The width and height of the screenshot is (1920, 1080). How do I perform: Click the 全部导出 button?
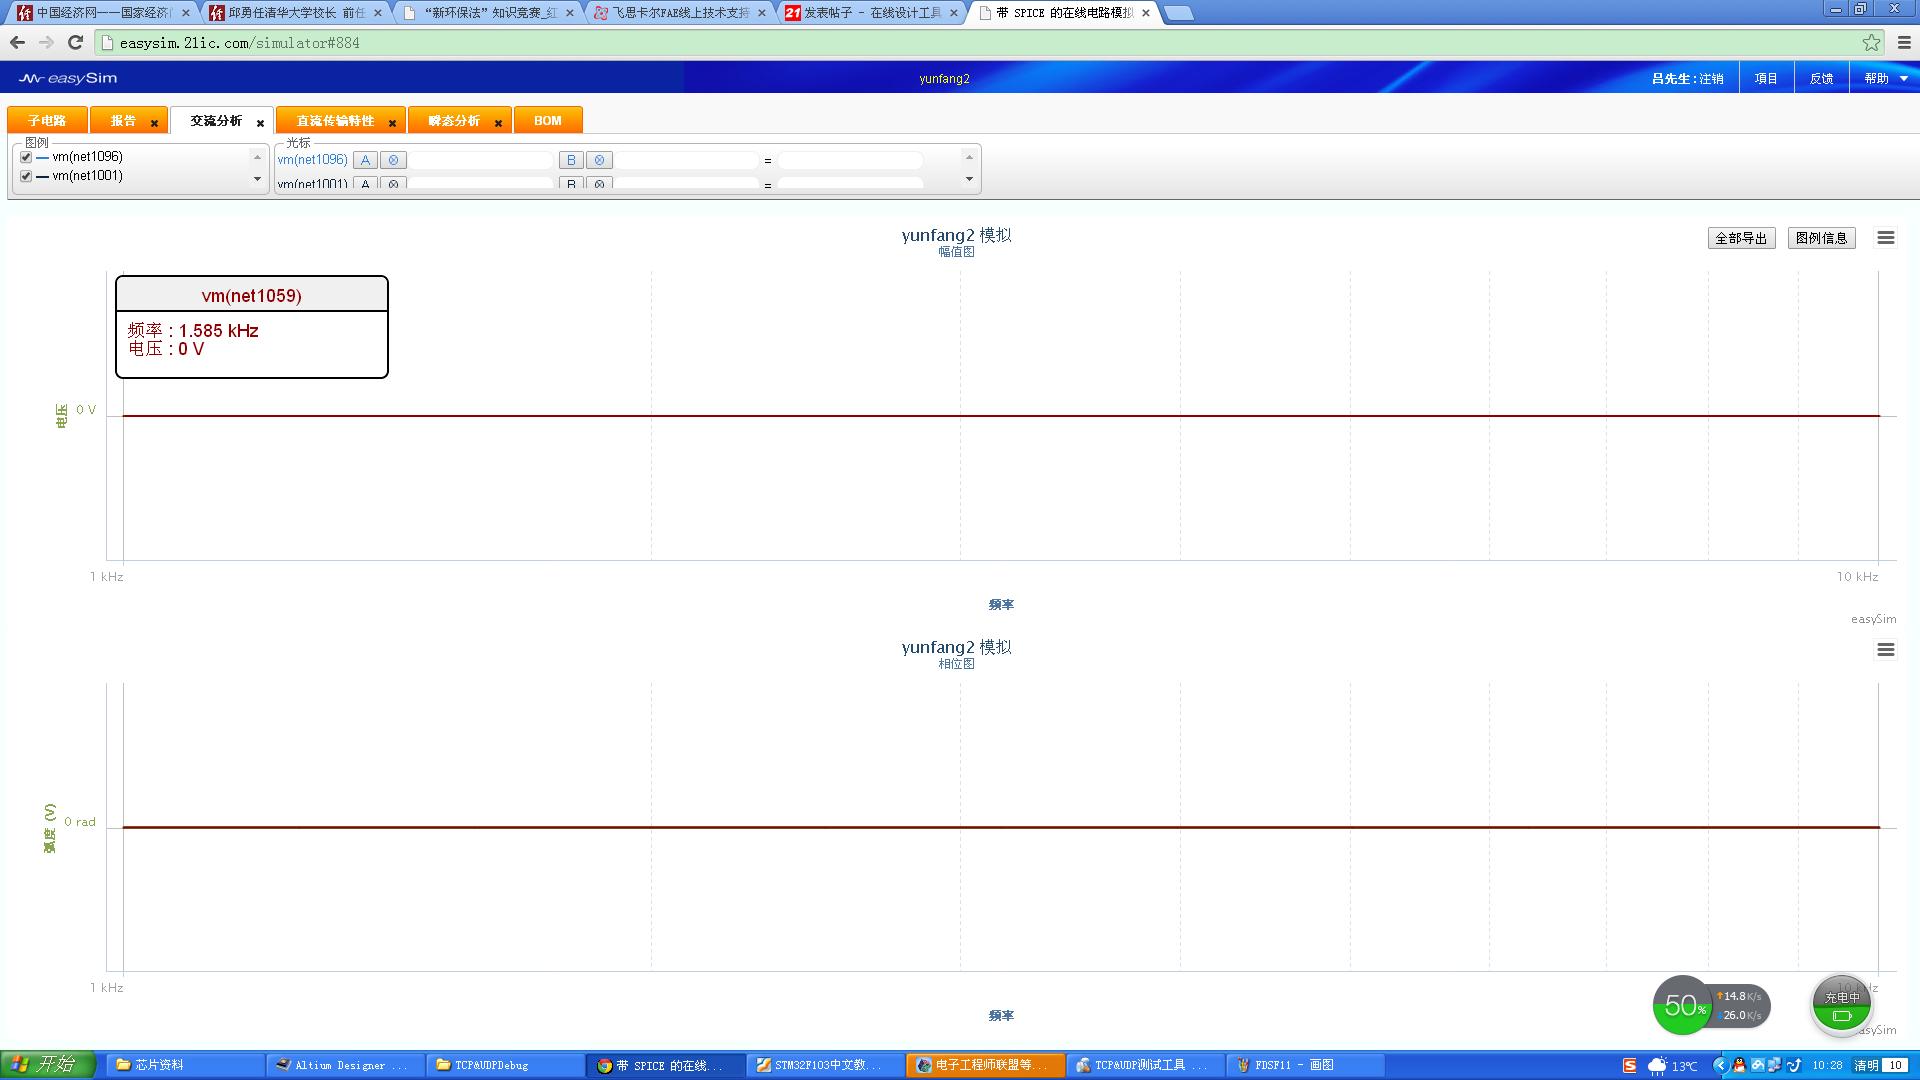coord(1741,238)
